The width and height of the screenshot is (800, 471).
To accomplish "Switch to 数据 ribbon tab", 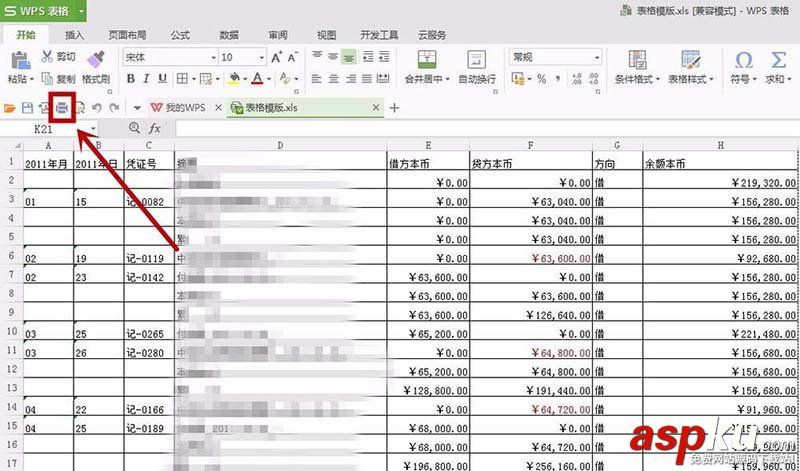I will tap(229, 35).
